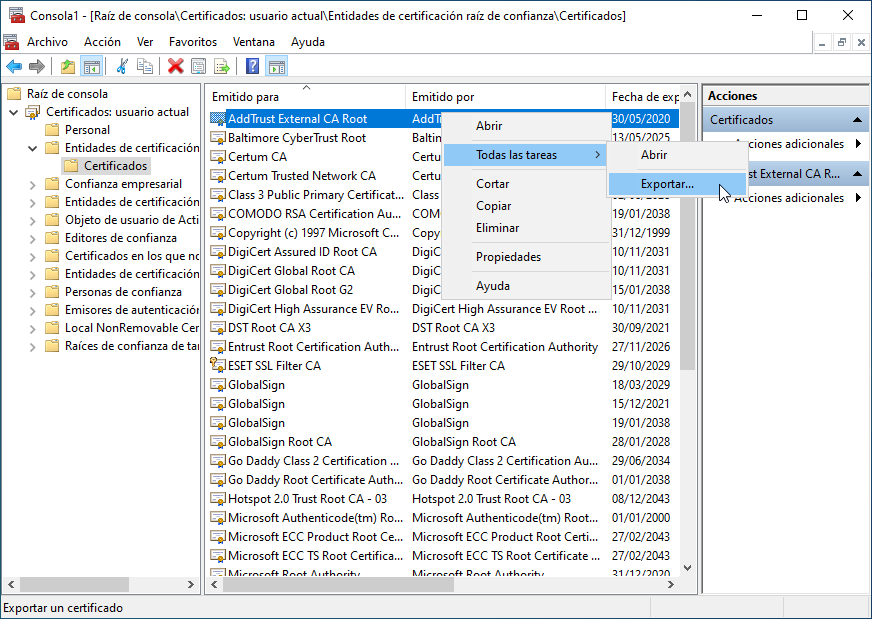Click the scissors Cut icon in toolbar
The width and height of the screenshot is (872, 619).
(122, 67)
